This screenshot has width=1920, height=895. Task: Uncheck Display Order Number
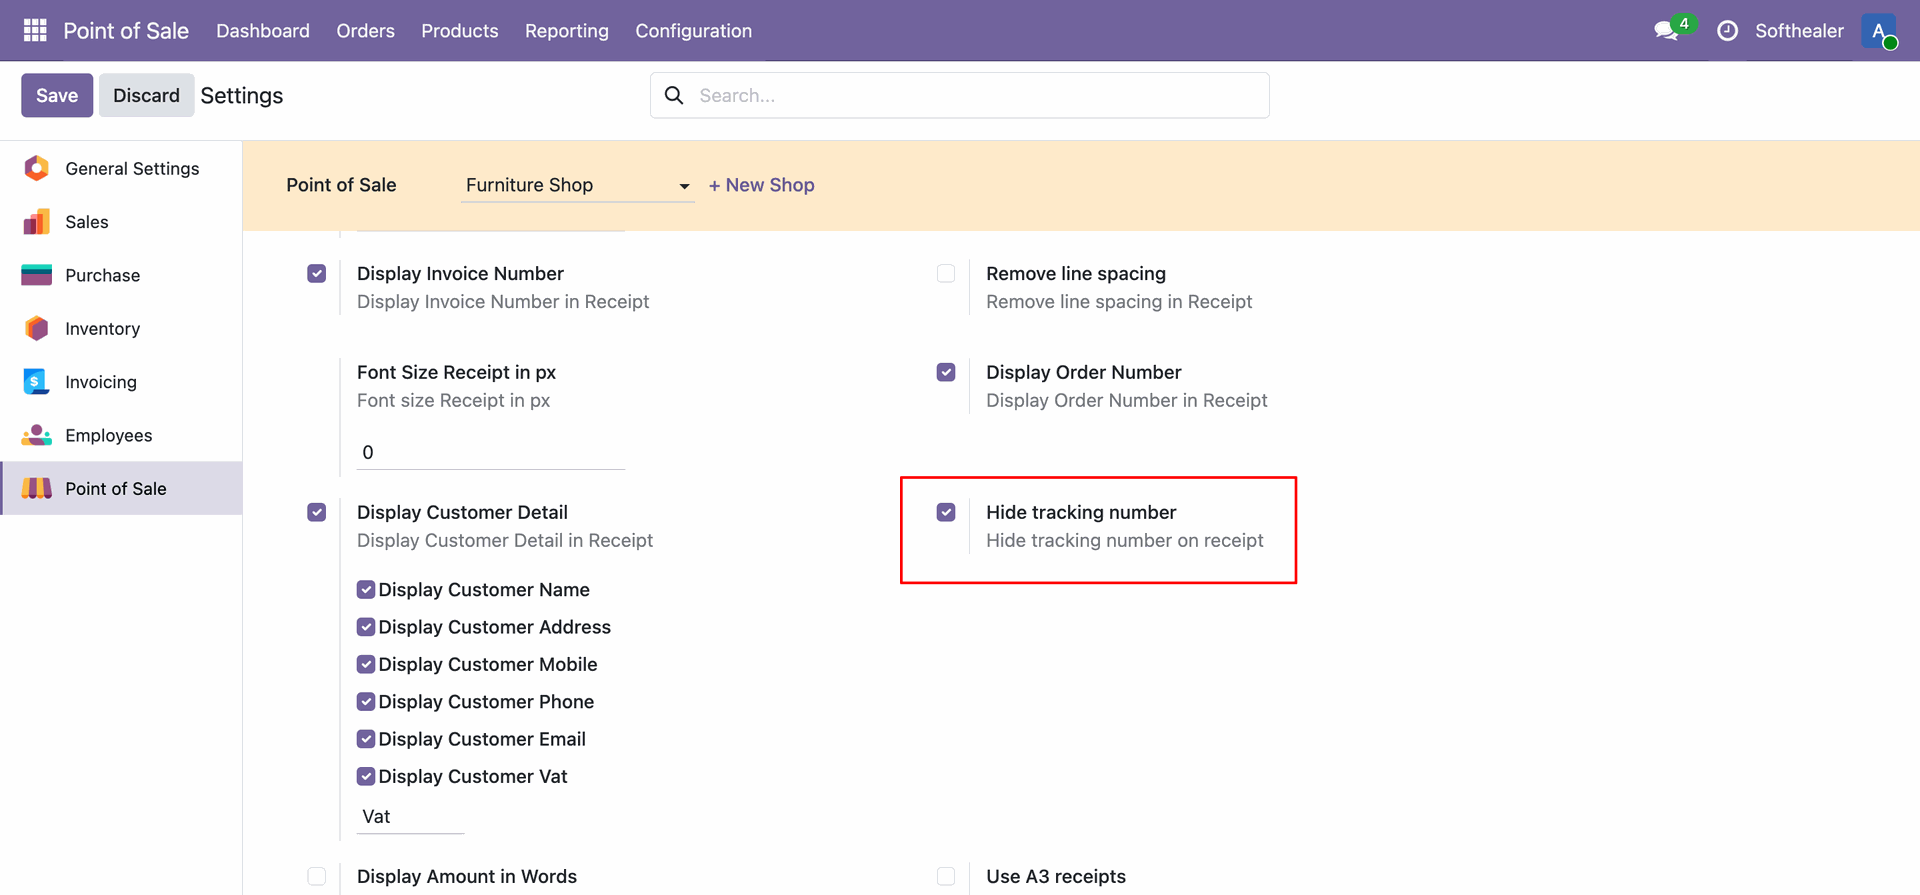(946, 372)
